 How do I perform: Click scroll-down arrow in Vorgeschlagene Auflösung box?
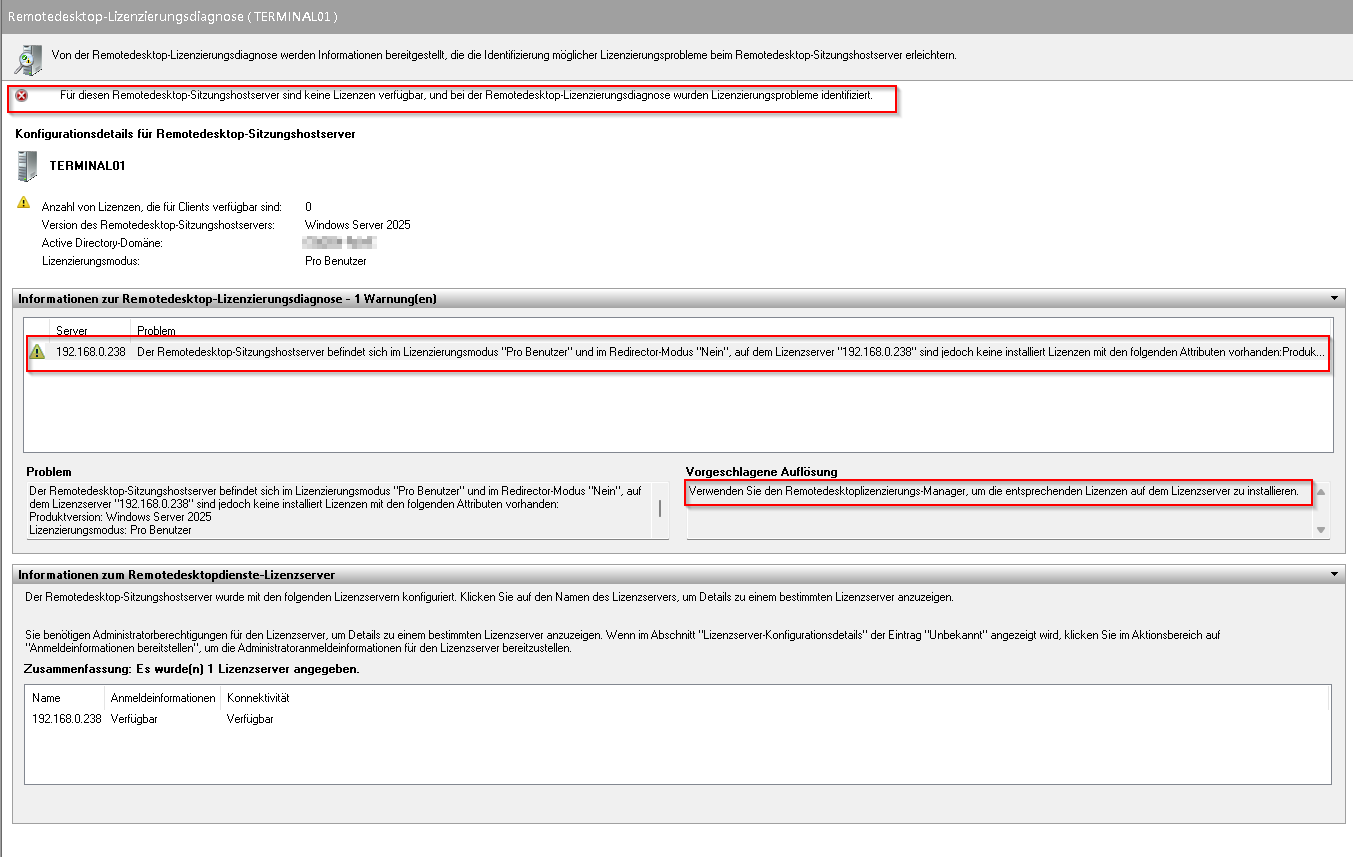(x=1321, y=530)
